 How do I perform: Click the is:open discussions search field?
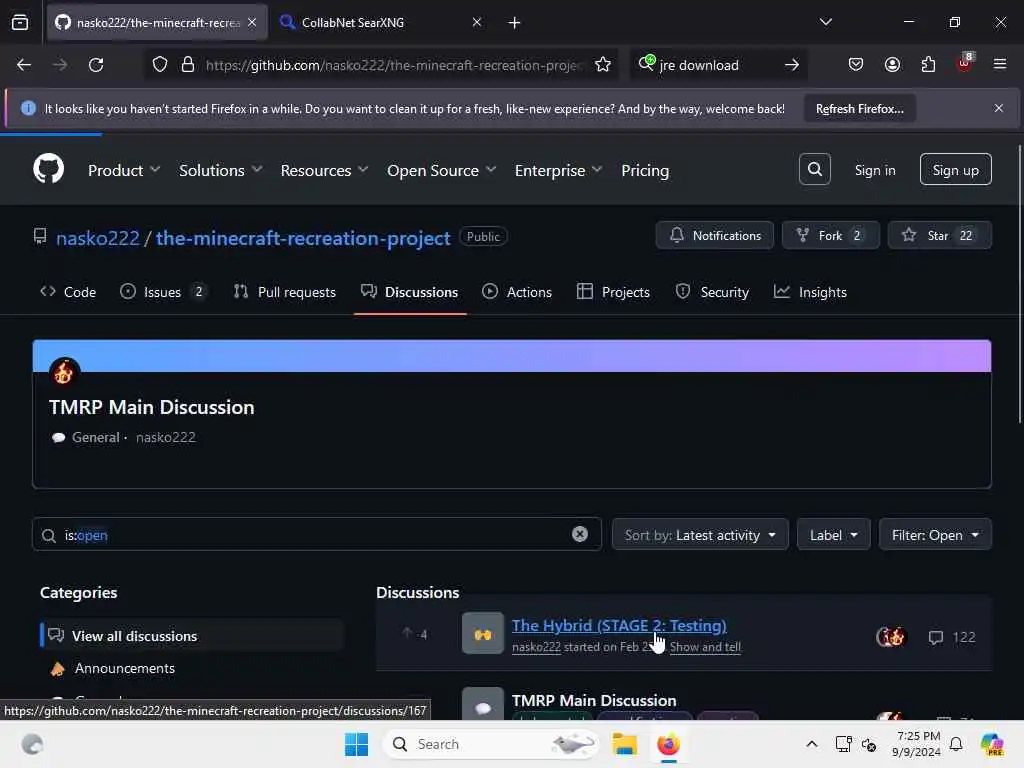tap(317, 535)
